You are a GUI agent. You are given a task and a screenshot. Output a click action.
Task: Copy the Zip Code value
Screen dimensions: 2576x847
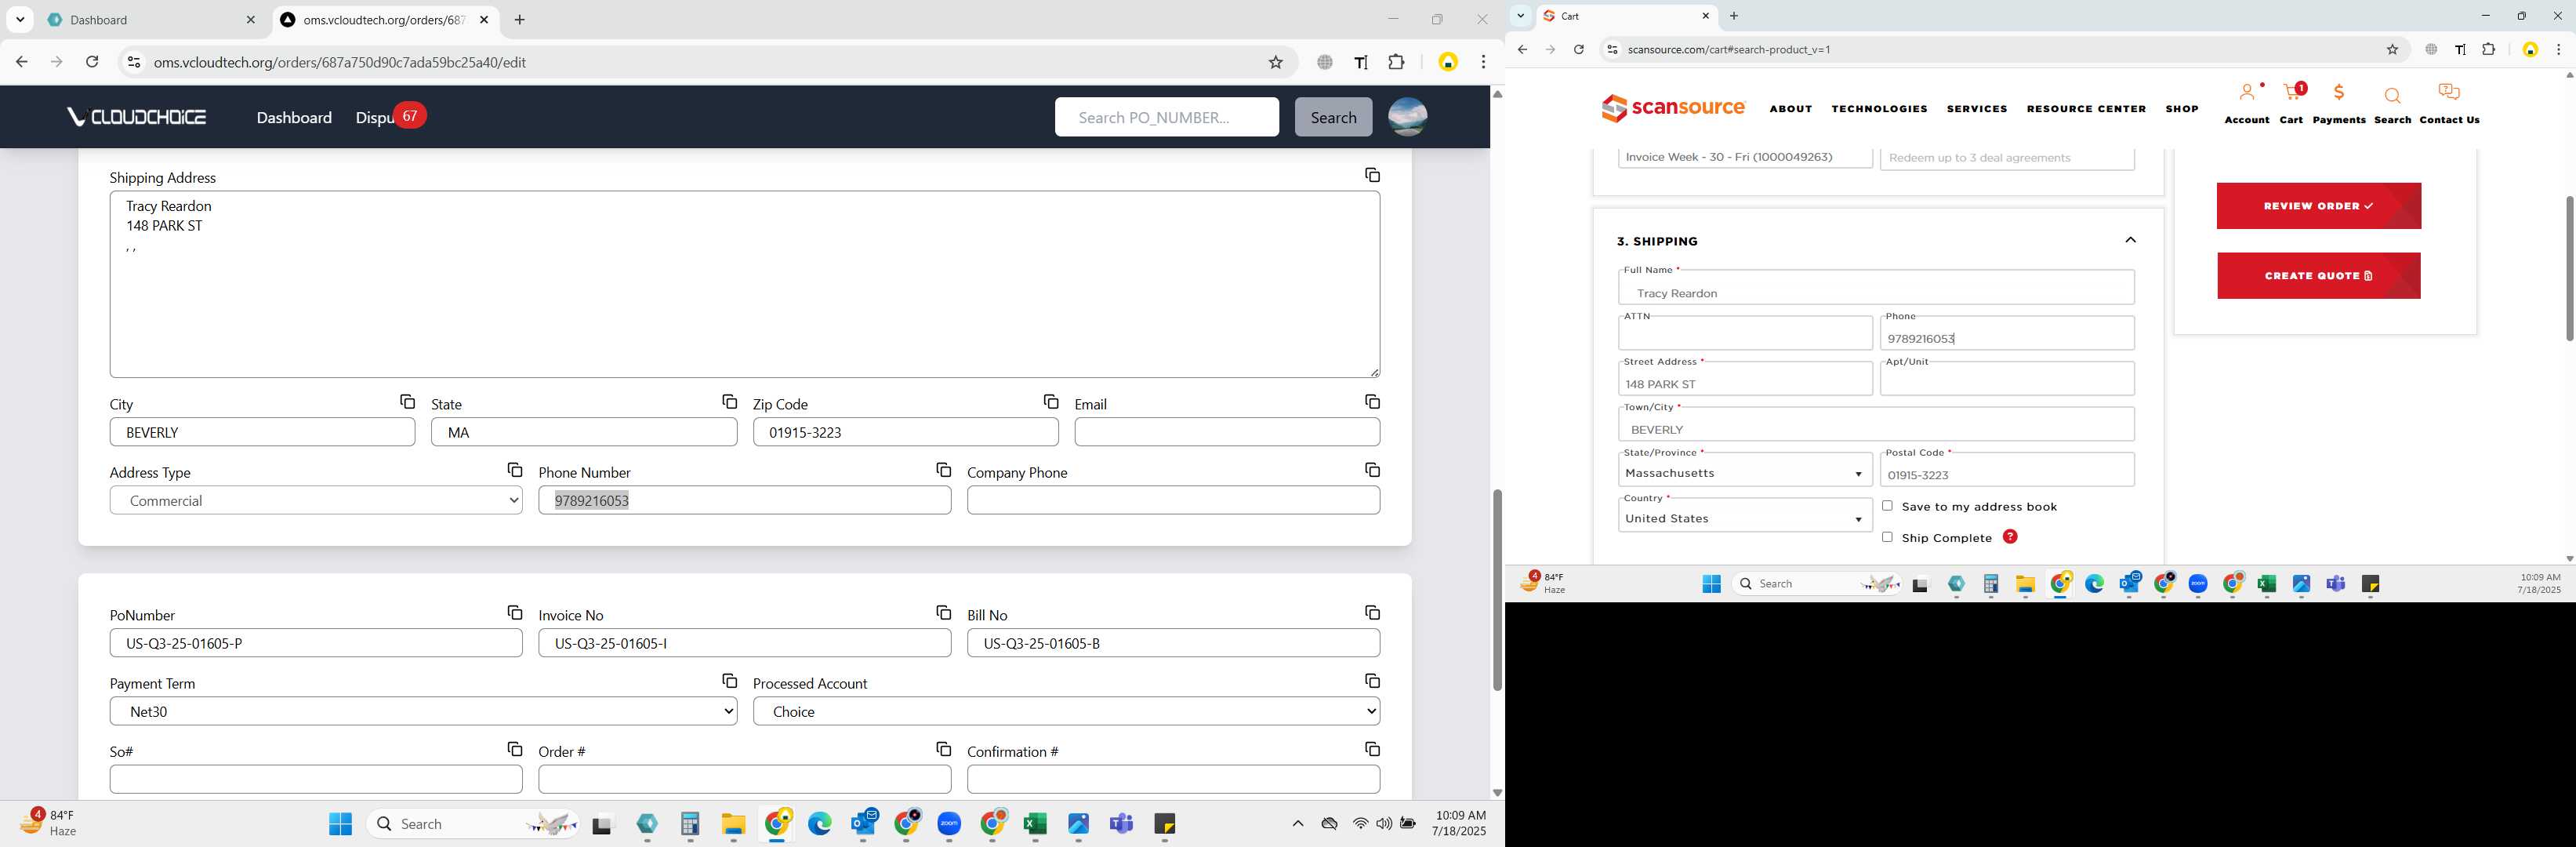pyautogui.click(x=1050, y=402)
